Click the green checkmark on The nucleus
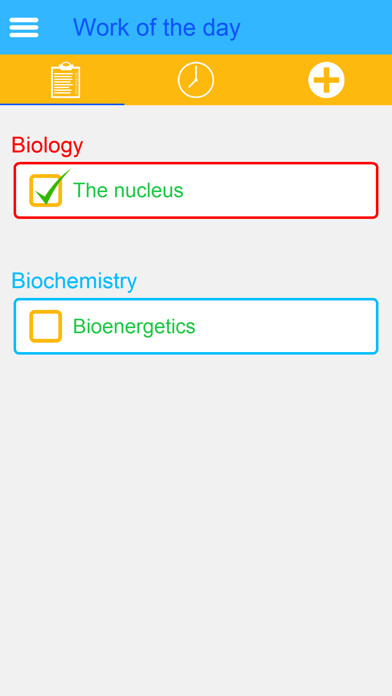This screenshot has height=696, width=392. pos(52,187)
